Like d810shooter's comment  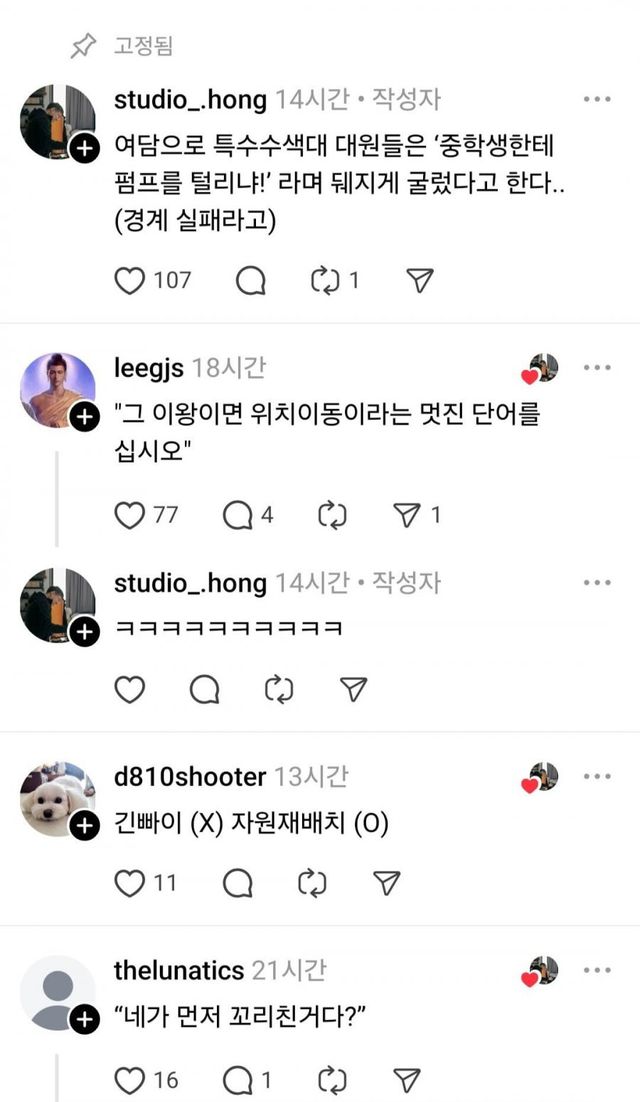[130, 882]
